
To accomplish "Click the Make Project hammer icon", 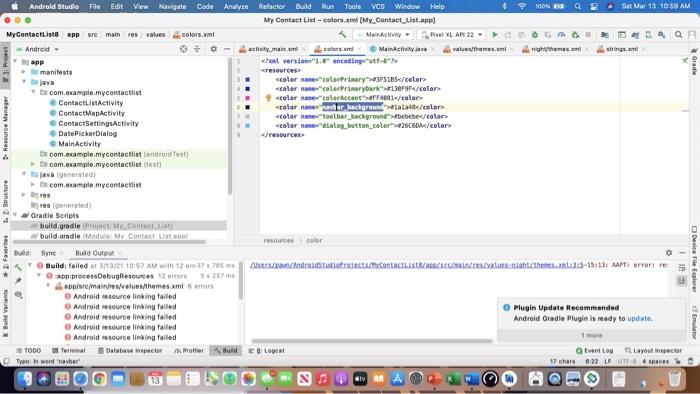I will (x=342, y=34).
